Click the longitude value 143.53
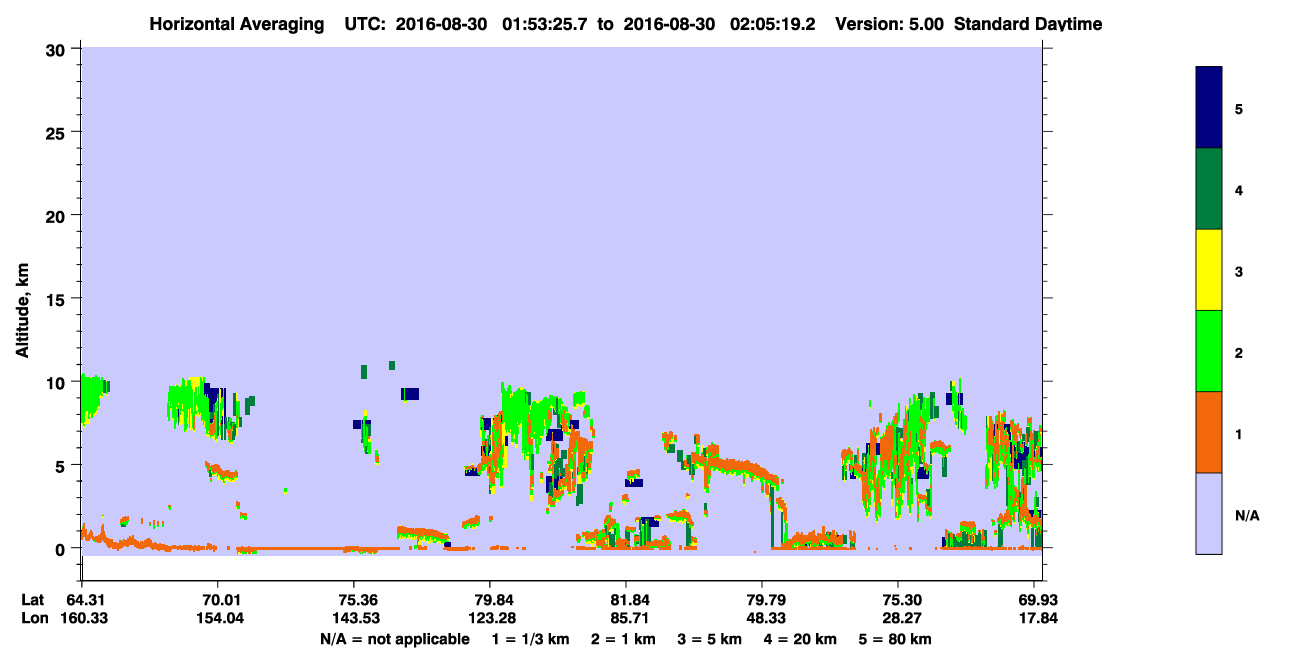 click(354, 618)
